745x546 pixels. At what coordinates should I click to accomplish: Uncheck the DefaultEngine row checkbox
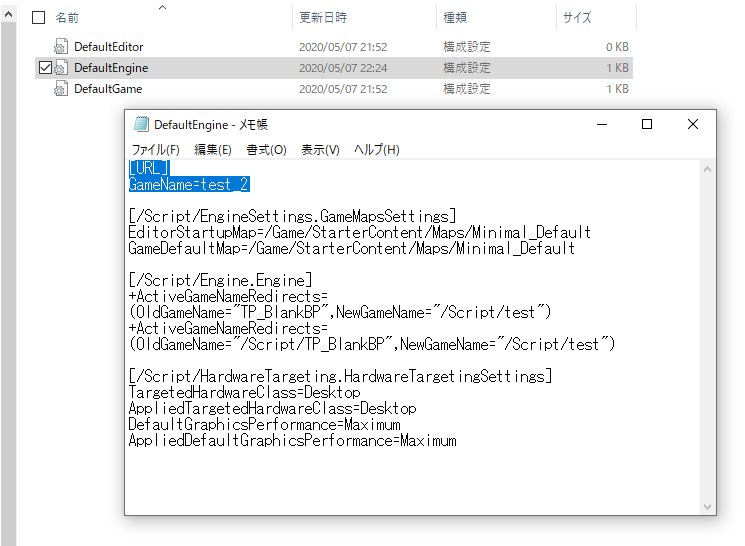pos(45,67)
